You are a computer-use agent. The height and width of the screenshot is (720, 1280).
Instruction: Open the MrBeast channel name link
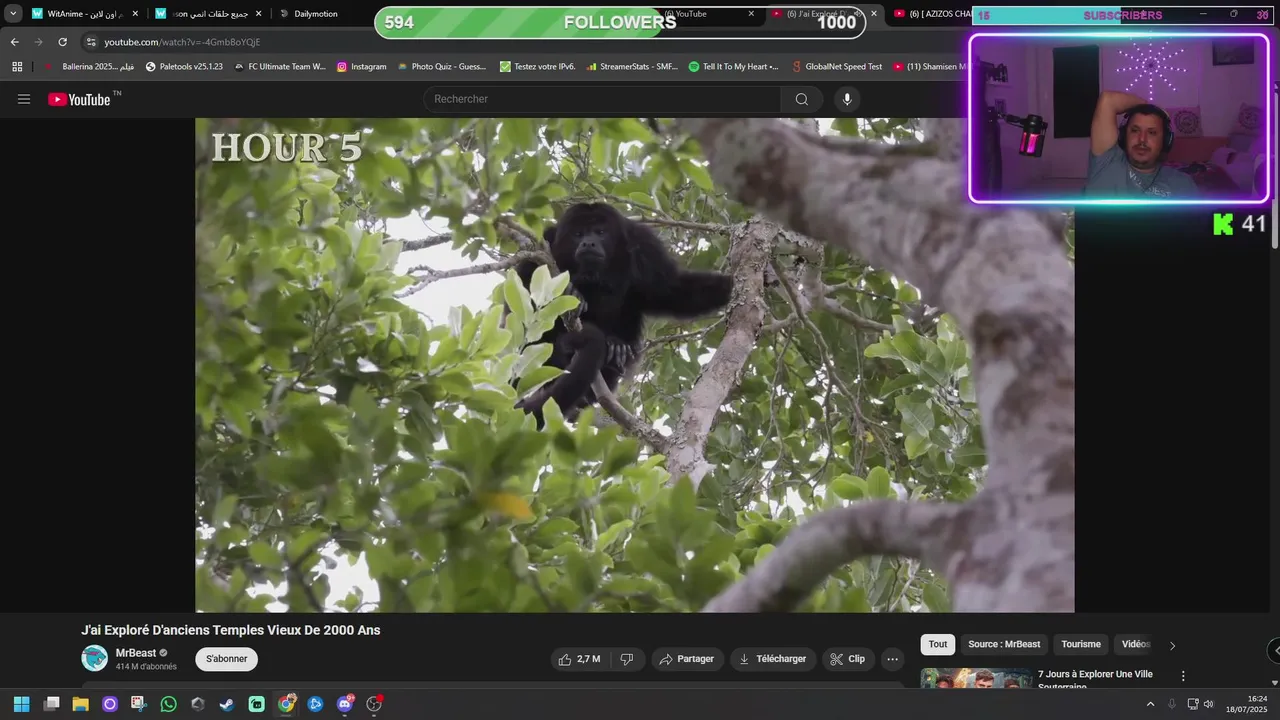pos(136,653)
